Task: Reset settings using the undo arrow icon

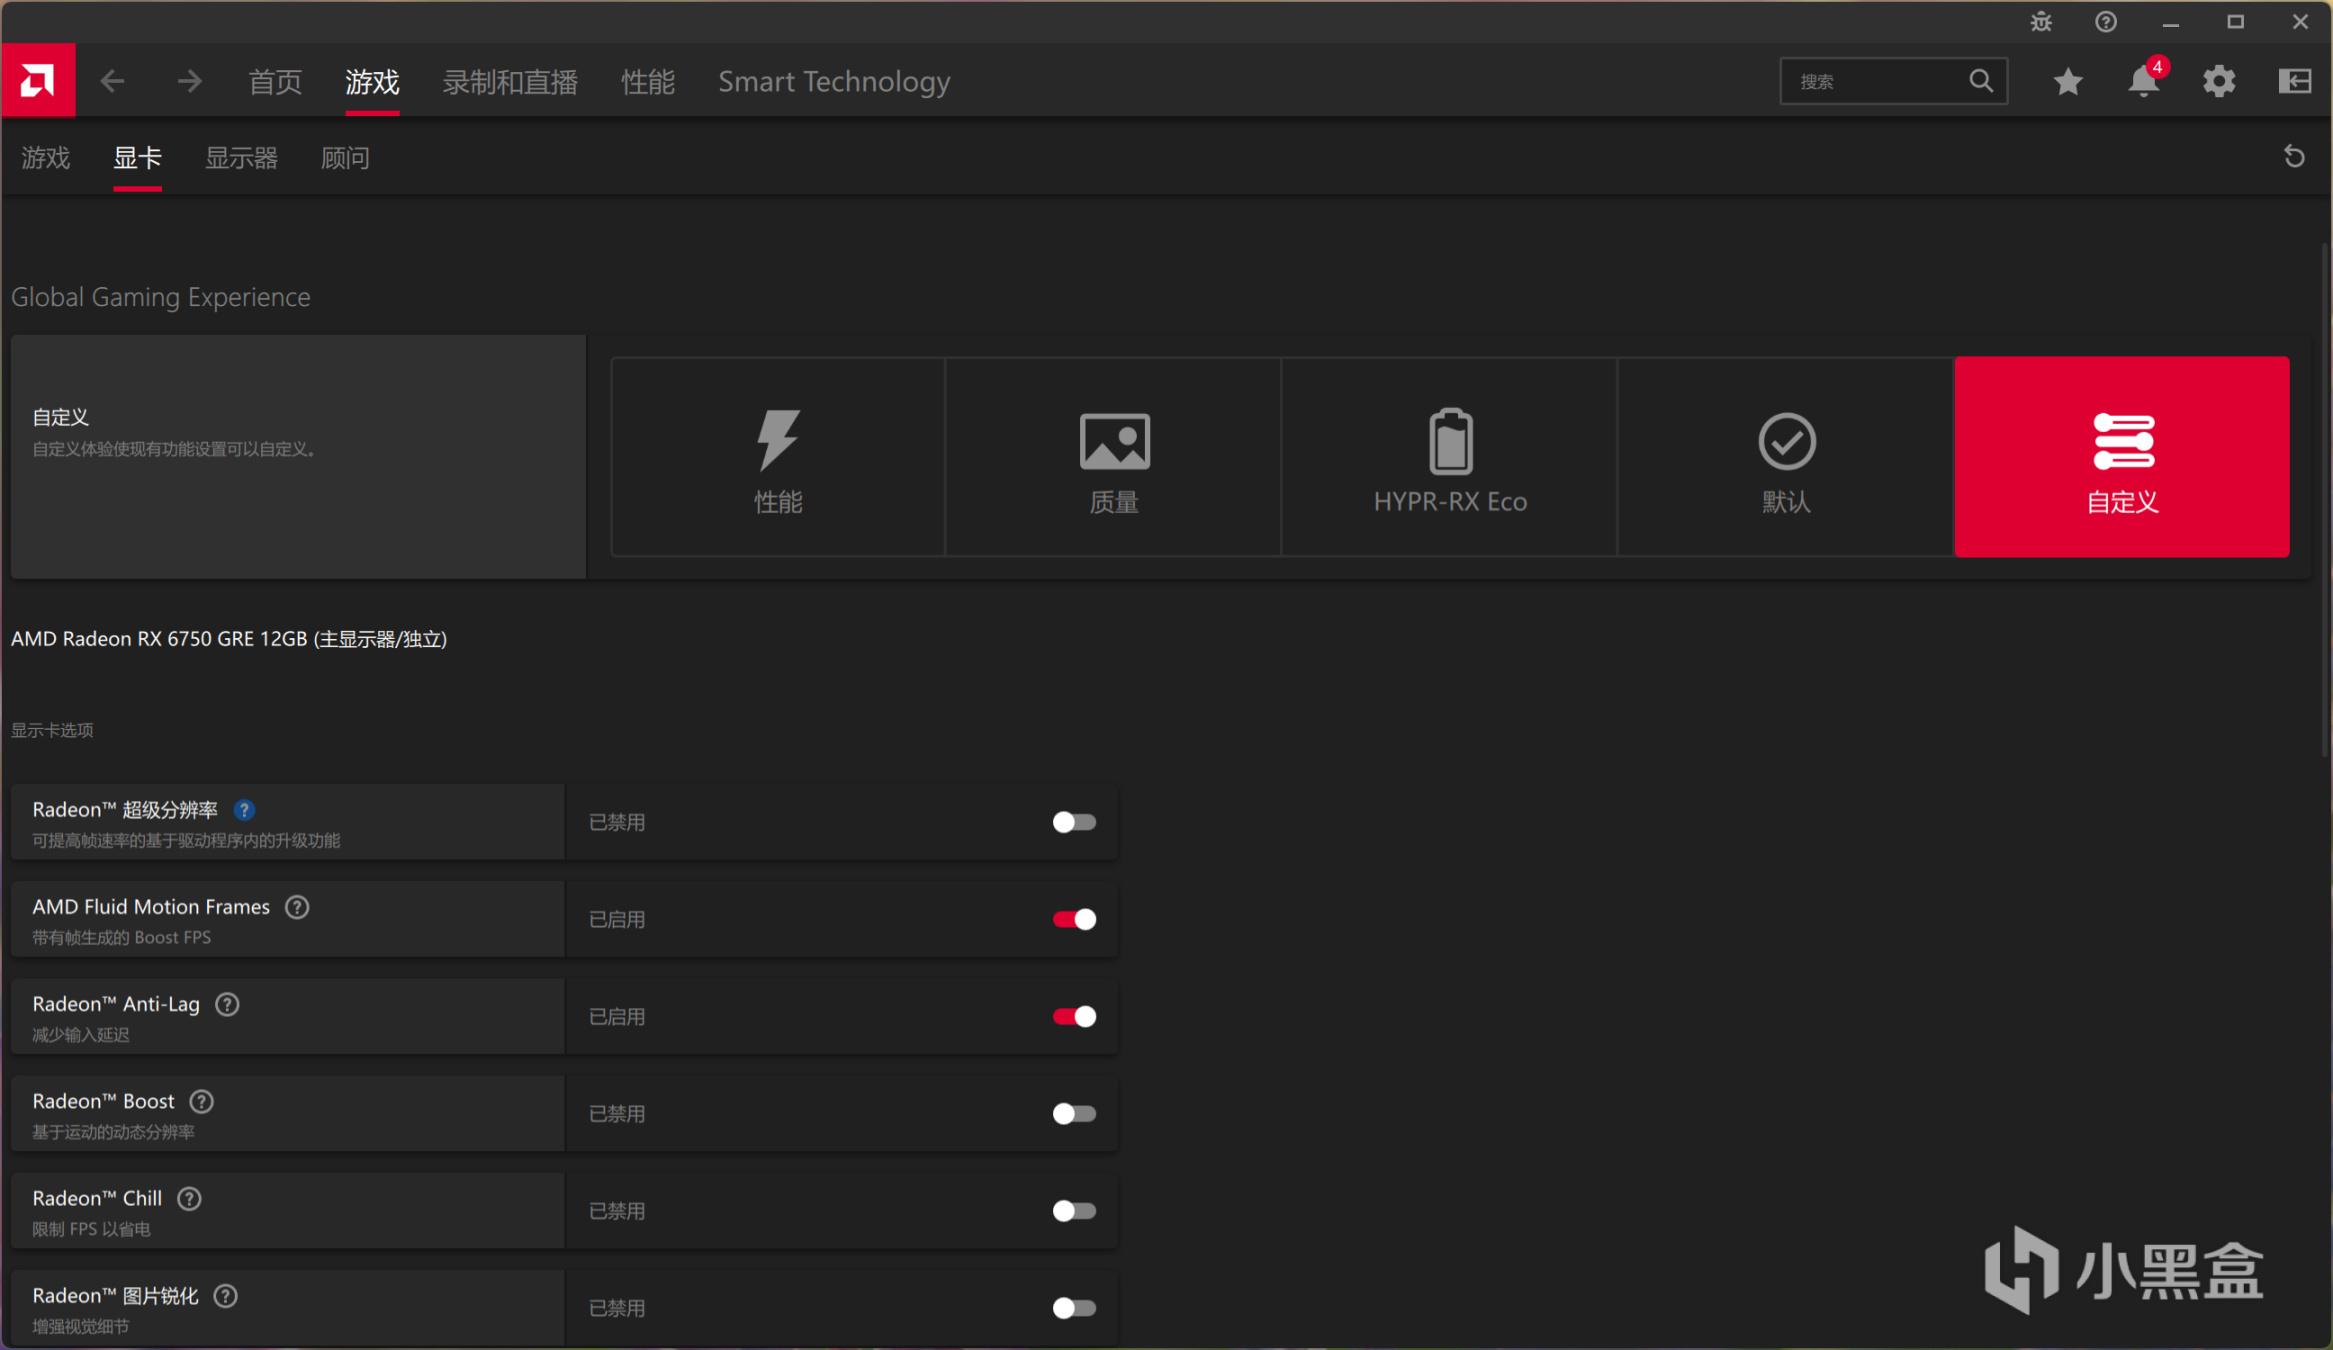Action: tap(2294, 157)
